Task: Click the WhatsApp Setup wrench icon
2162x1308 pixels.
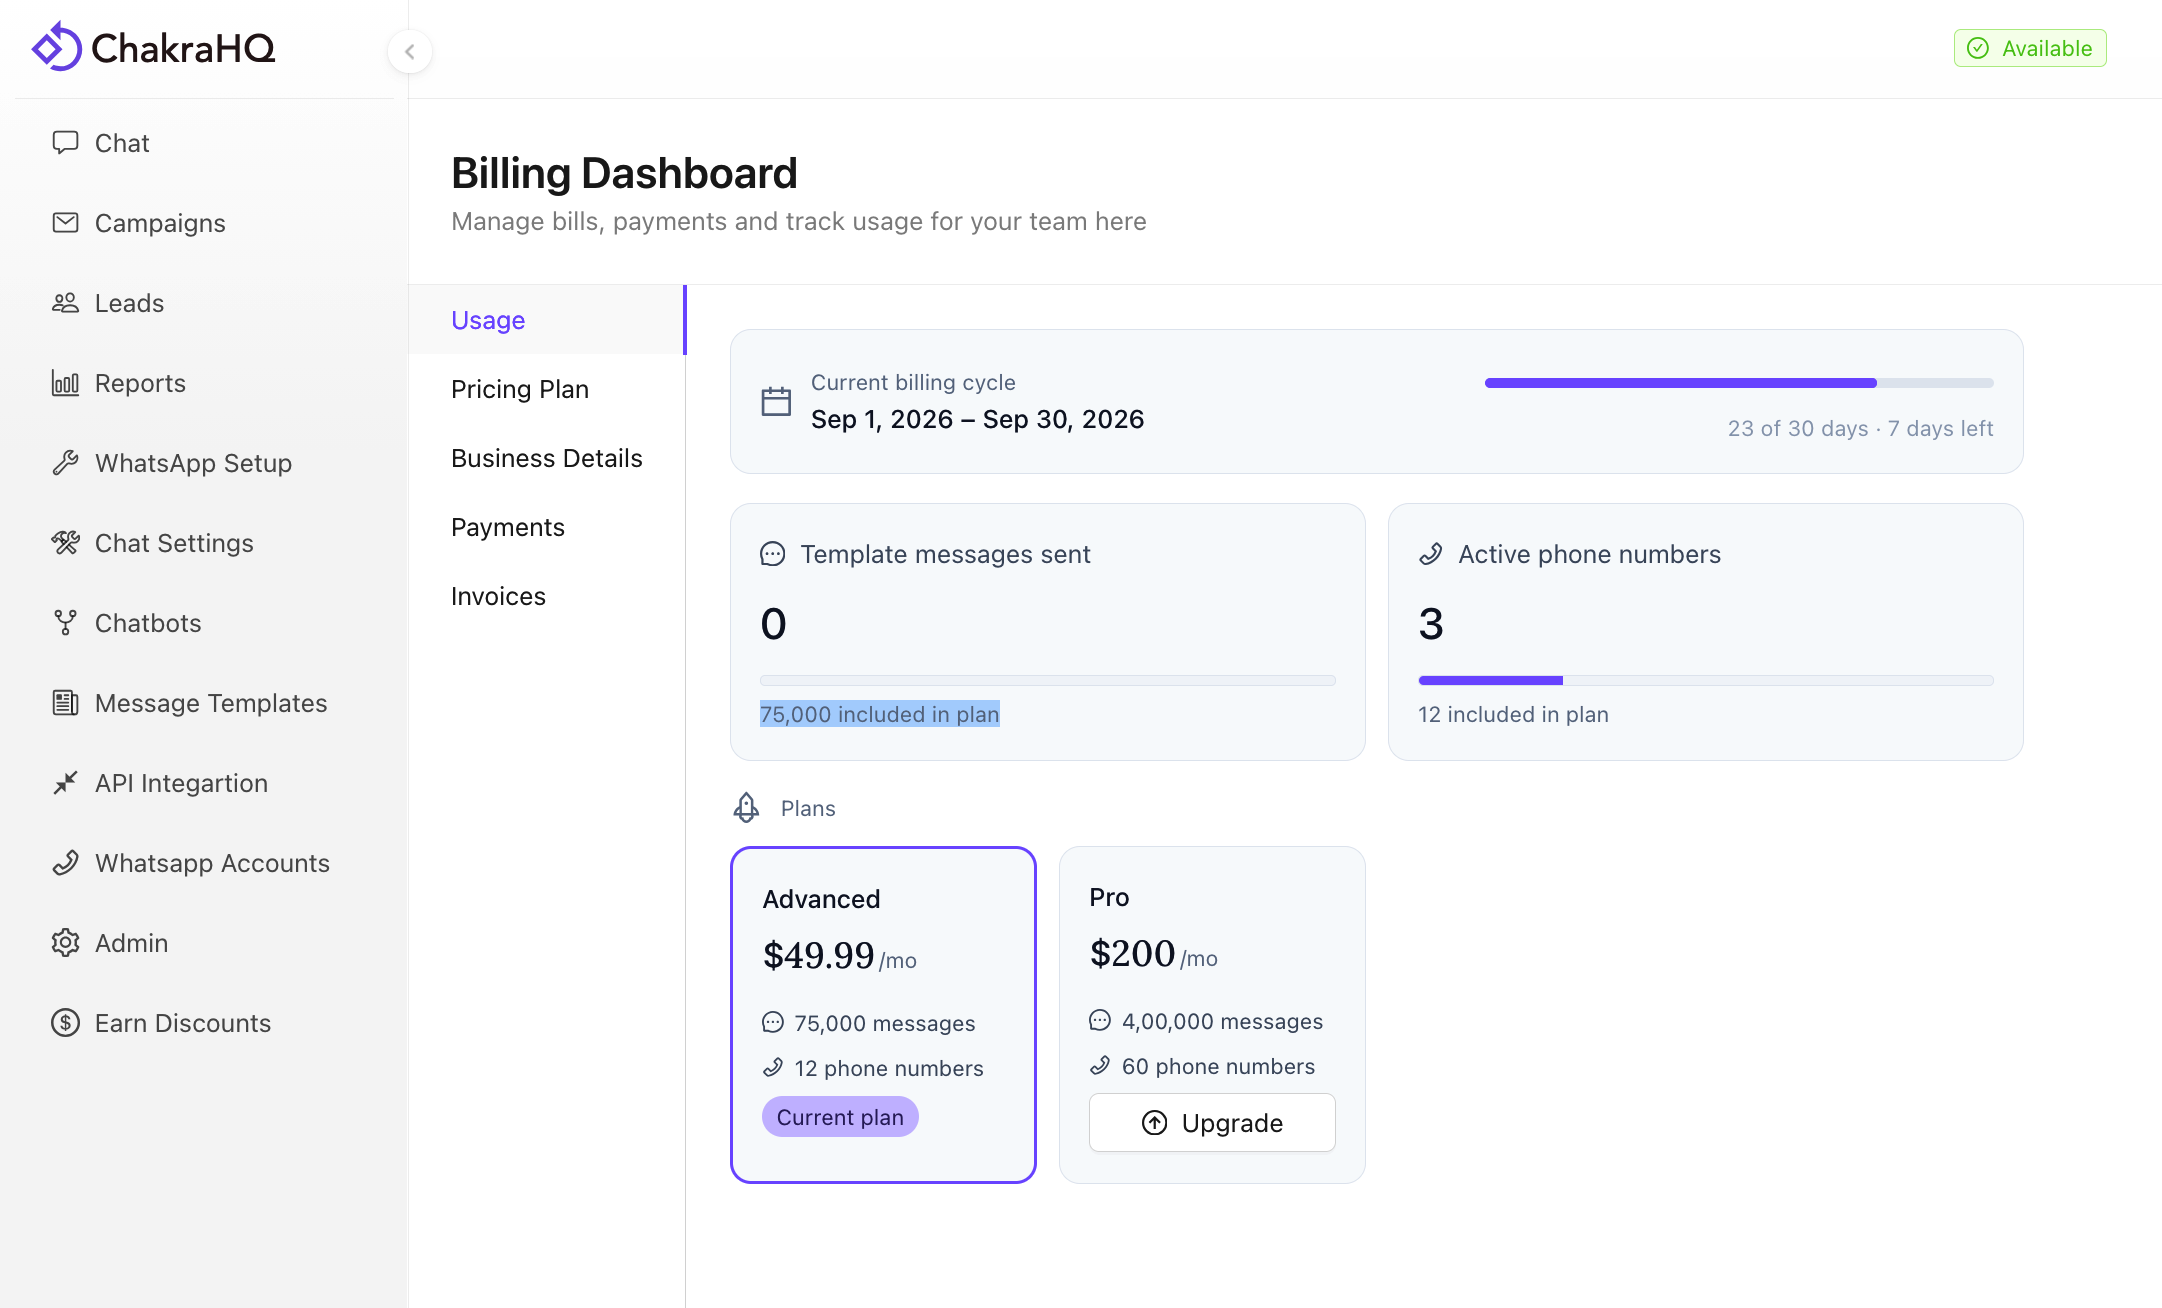Action: click(x=65, y=462)
